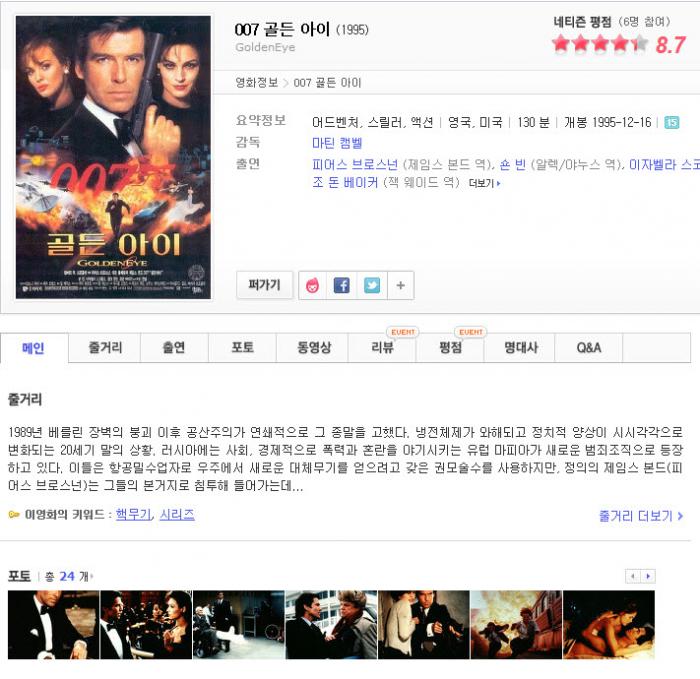Open all 24 photos count link
Image resolution: width=700 pixels, height=679 pixels.
pyautogui.click(x=67, y=576)
